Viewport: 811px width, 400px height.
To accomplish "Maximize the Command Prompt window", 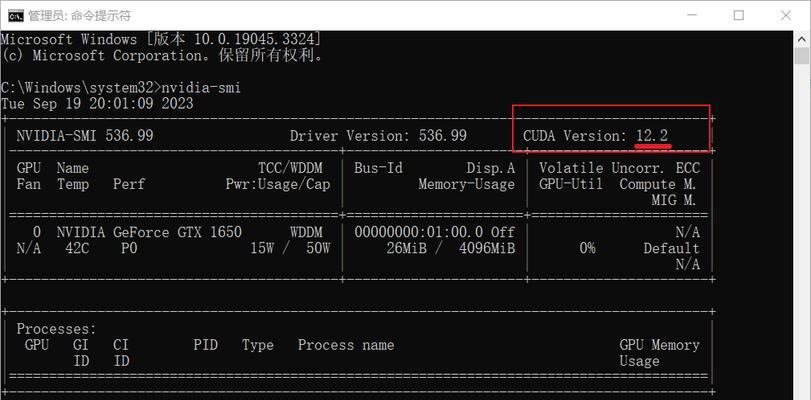I will (739, 16).
